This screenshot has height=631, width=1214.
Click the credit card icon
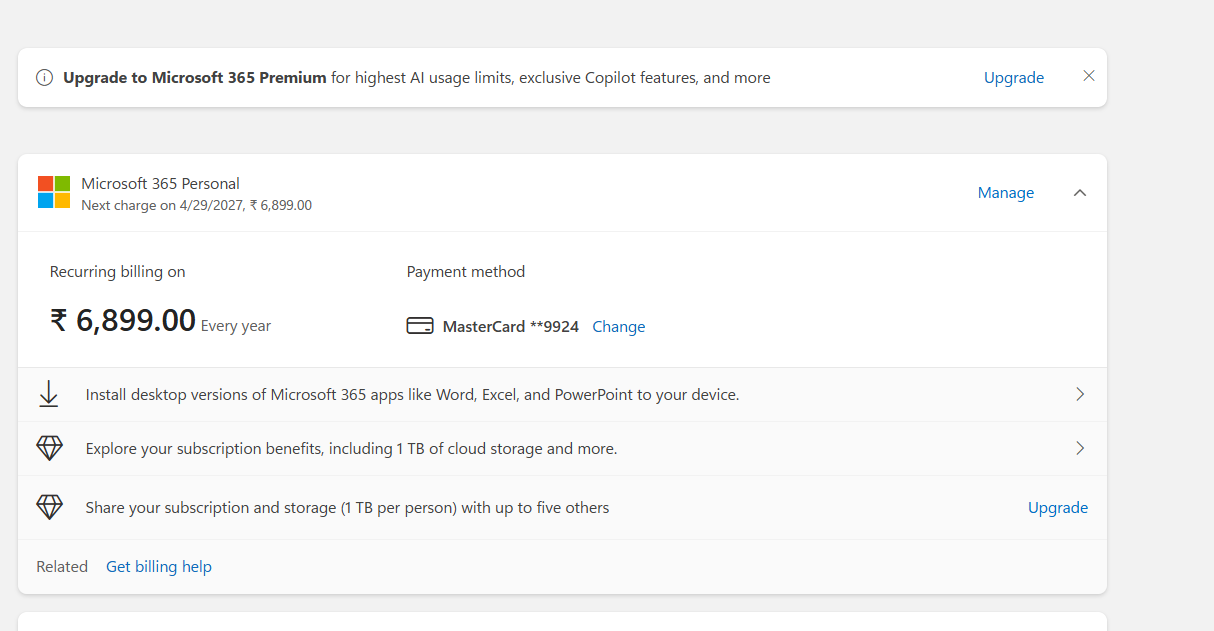[420, 326]
